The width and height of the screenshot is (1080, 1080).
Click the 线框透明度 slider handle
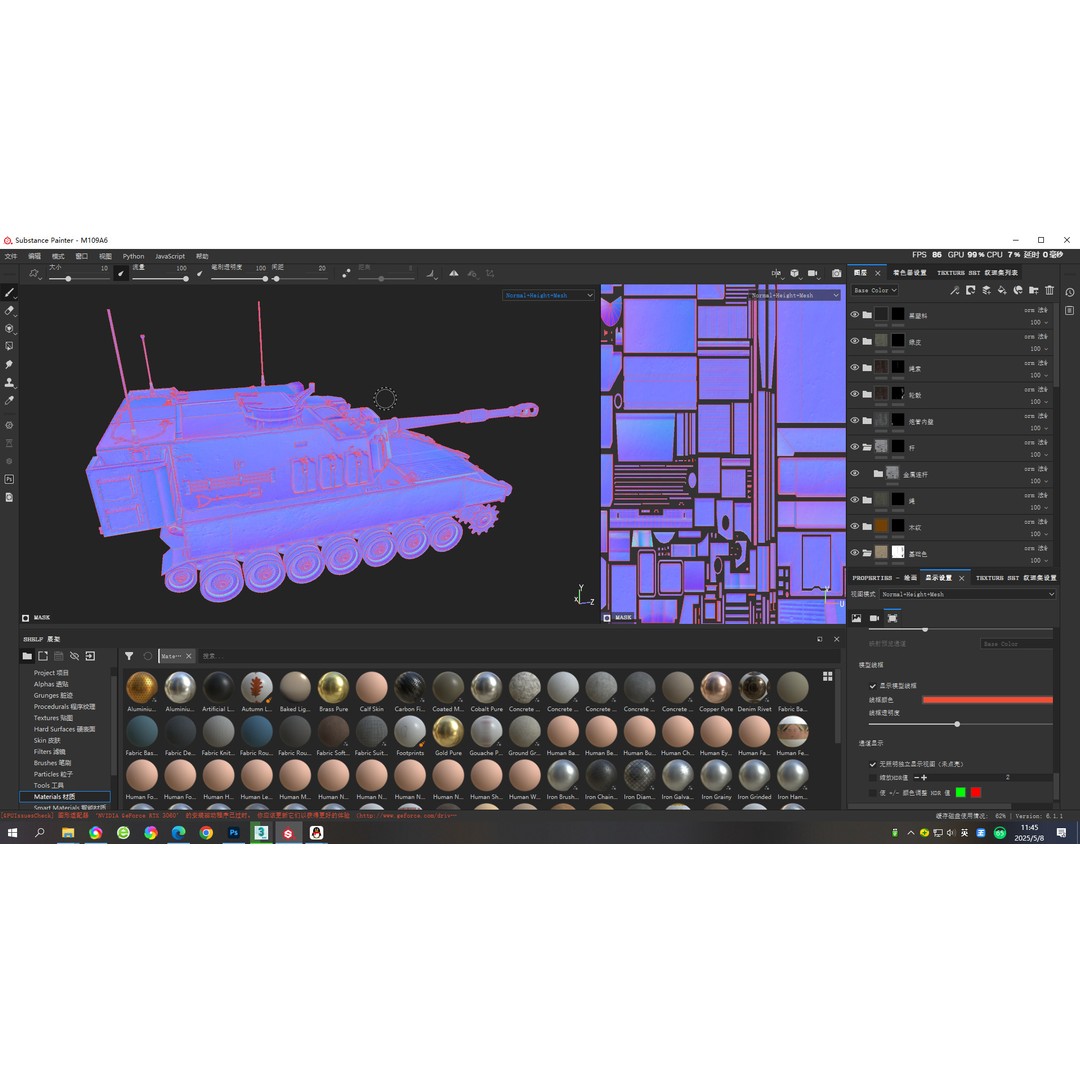[x=957, y=724]
